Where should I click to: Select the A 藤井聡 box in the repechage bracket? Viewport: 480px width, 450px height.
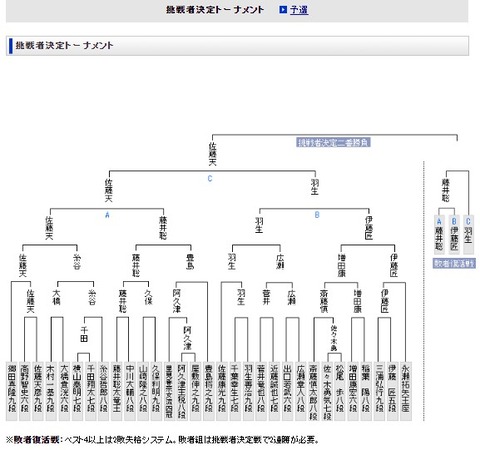[439, 235]
